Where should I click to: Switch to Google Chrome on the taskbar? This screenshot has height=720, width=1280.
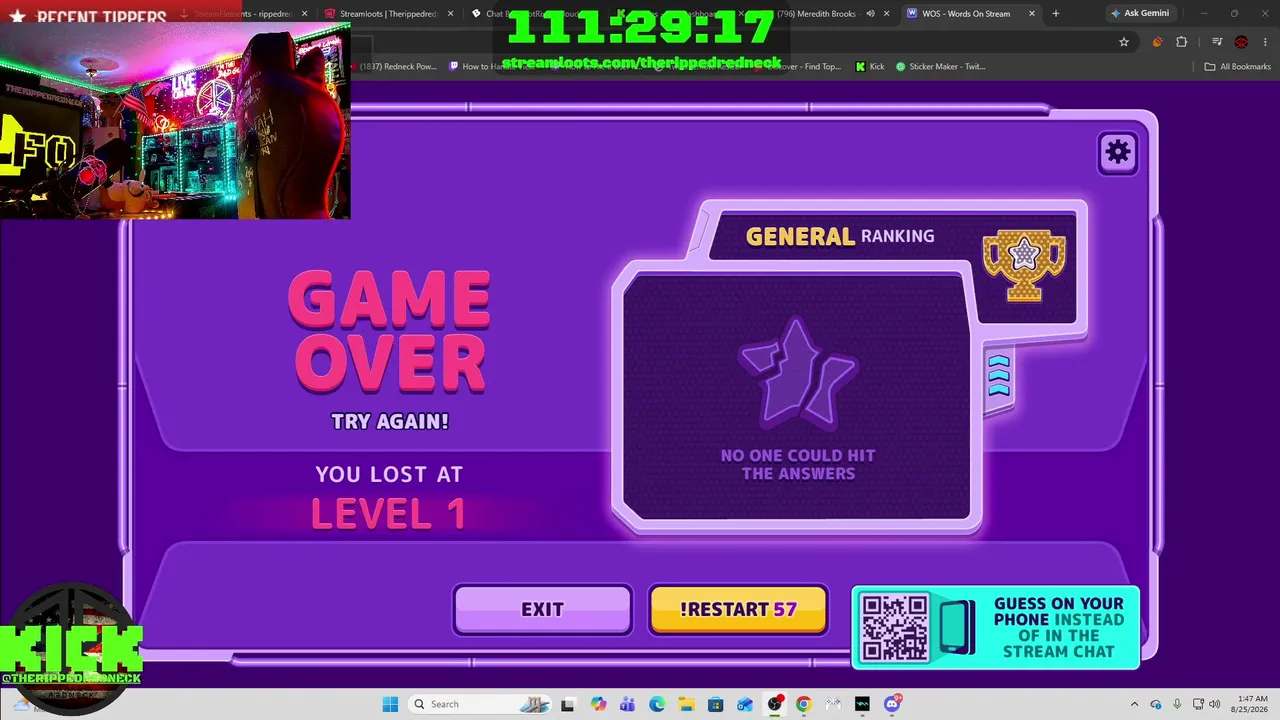click(803, 704)
